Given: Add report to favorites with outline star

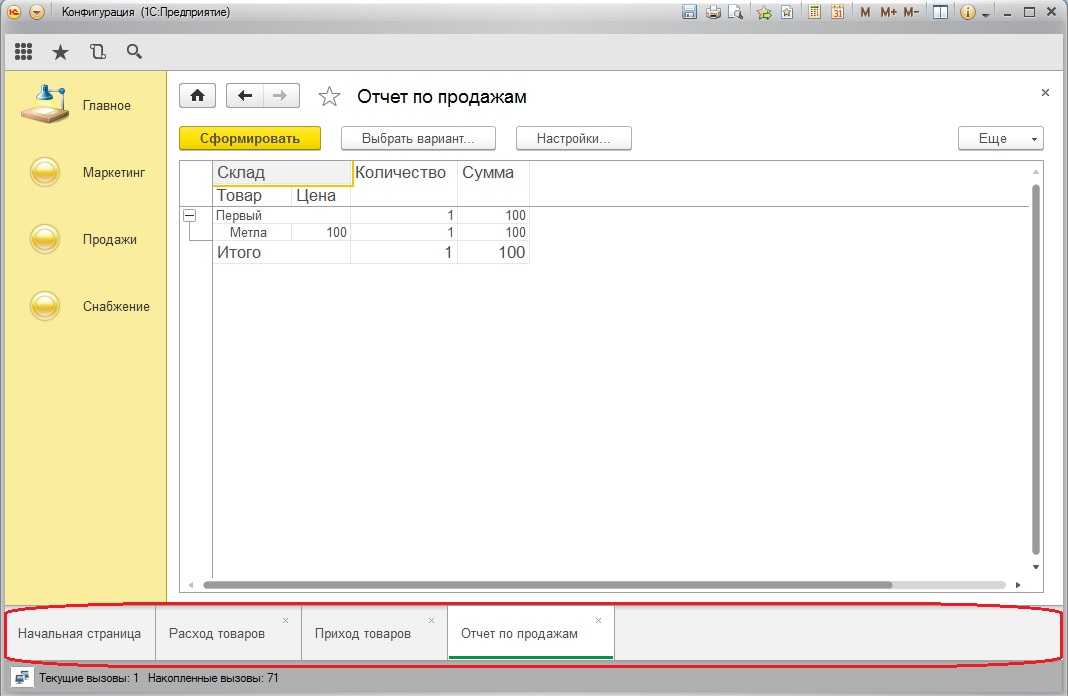Looking at the screenshot, I should coord(329,97).
